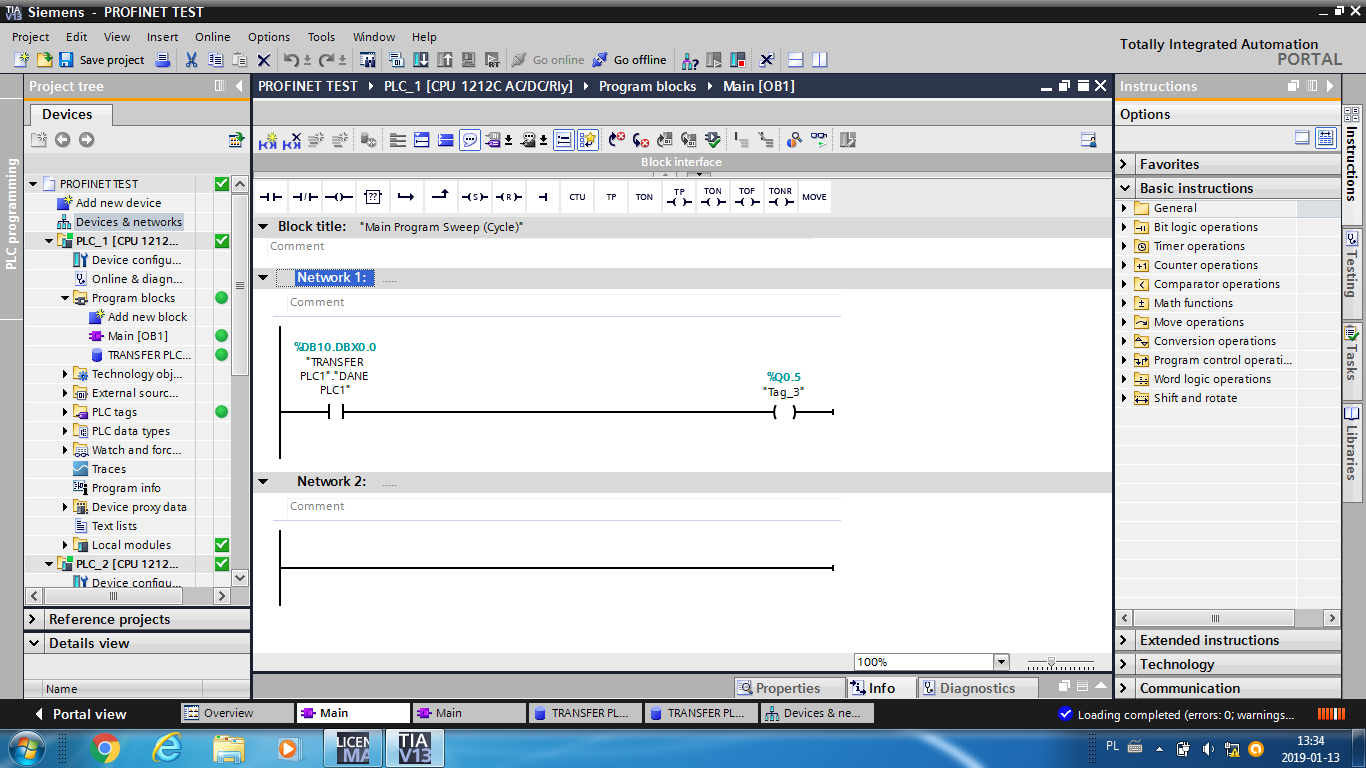Click the Download to device icon

tap(421, 60)
